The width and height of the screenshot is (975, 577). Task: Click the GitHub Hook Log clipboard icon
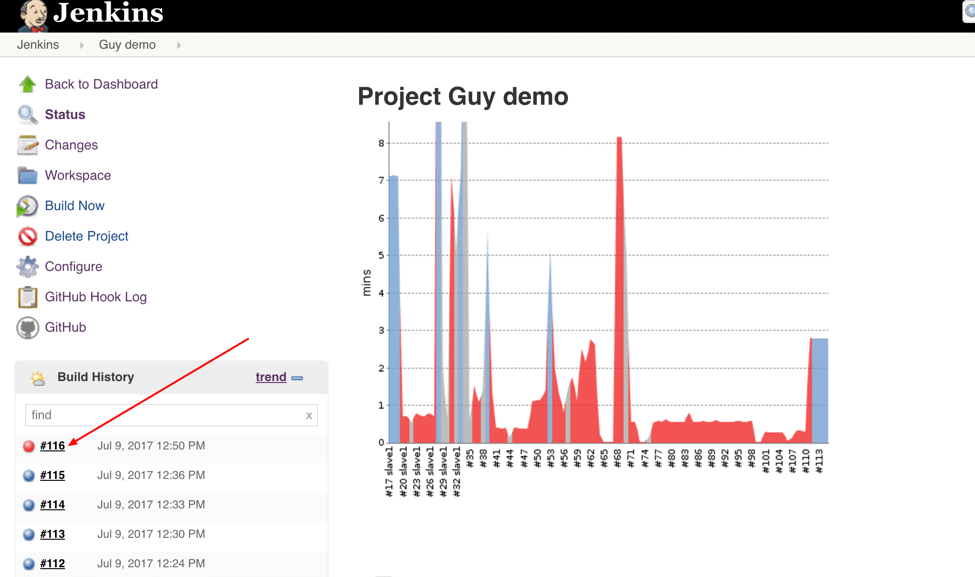(27, 297)
